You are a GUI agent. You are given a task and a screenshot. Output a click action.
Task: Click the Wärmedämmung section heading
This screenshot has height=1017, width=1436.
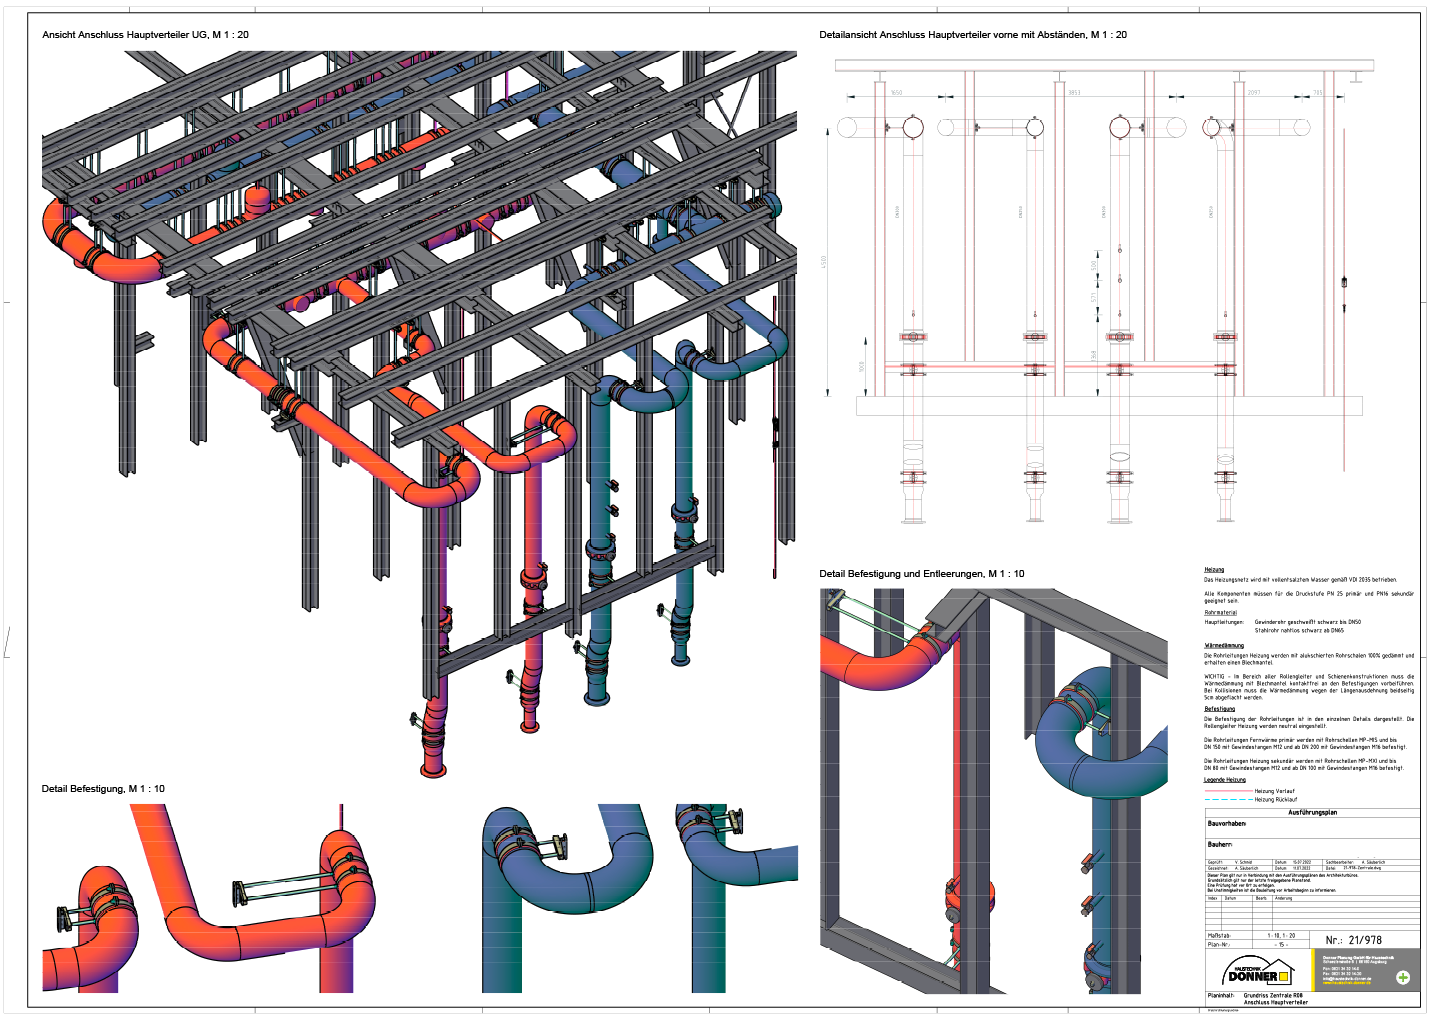point(1224,646)
